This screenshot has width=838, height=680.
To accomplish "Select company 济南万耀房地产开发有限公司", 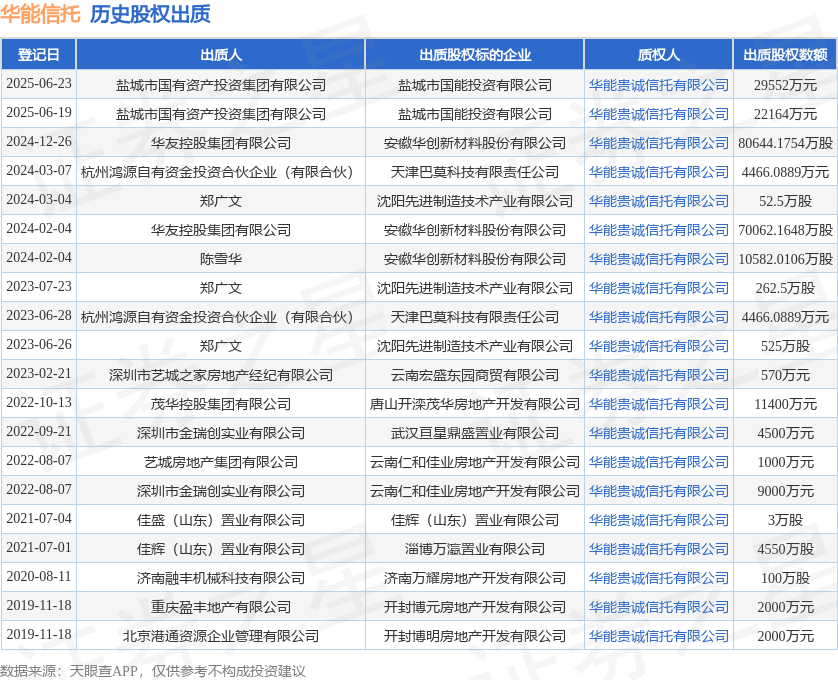I will (x=475, y=578).
